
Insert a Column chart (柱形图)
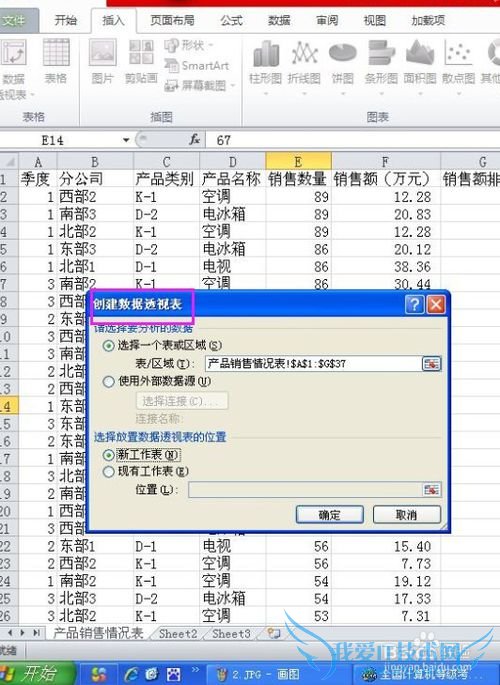point(266,66)
